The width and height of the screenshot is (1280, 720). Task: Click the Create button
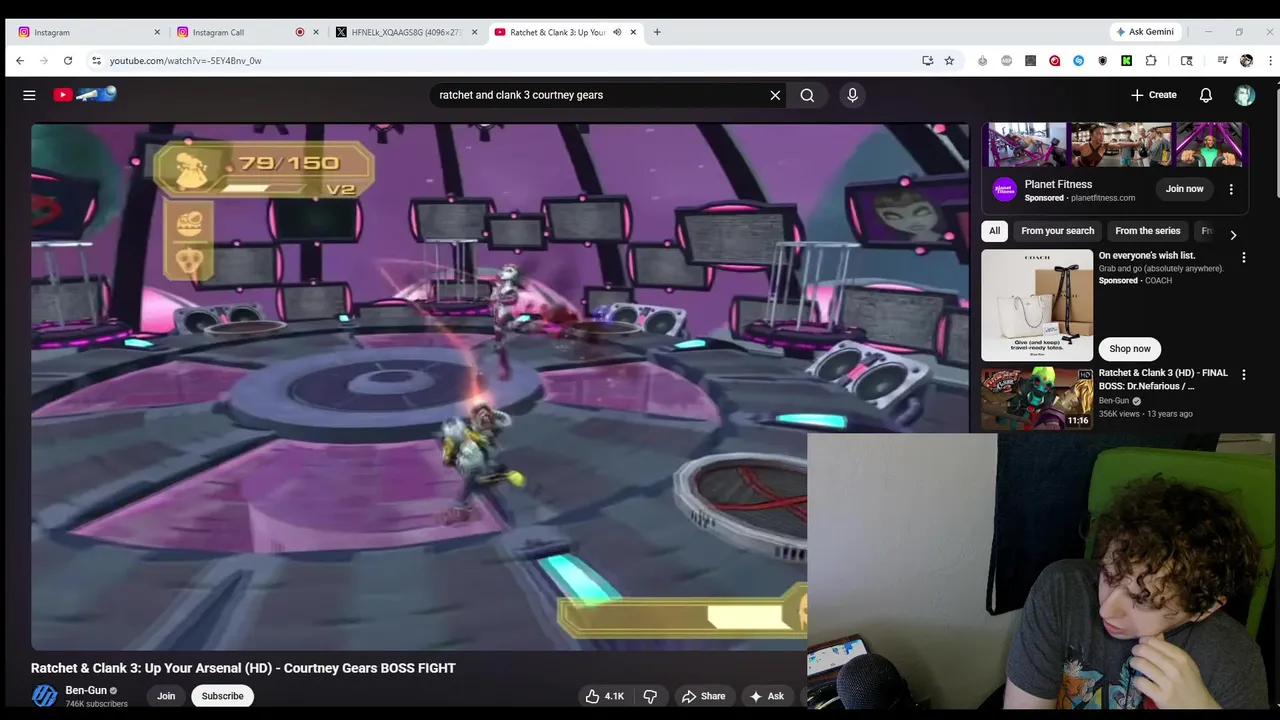pyautogui.click(x=1154, y=95)
